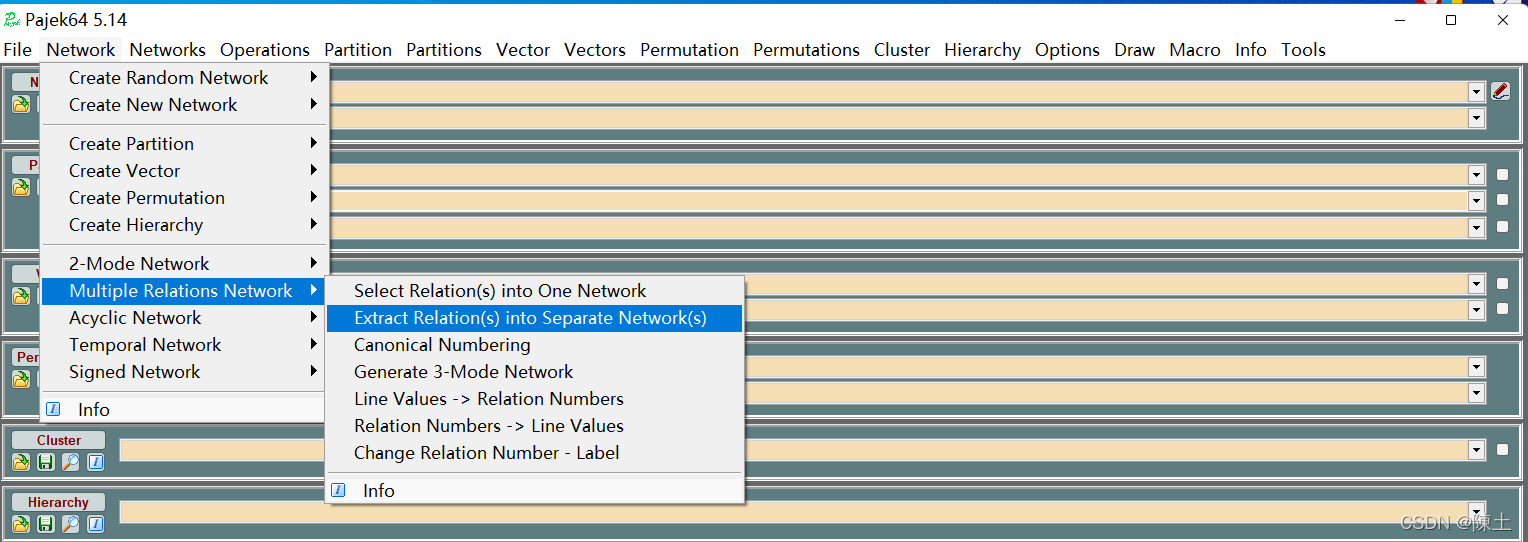Expand Signed Network submenu

point(184,372)
